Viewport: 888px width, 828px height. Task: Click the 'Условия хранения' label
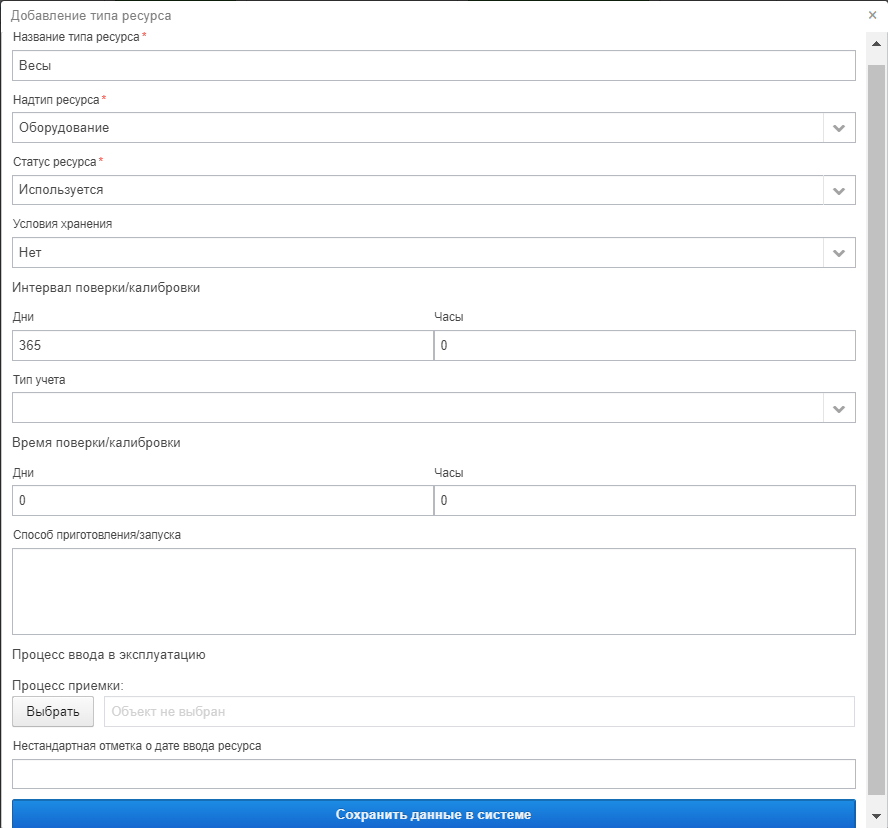(x=62, y=224)
